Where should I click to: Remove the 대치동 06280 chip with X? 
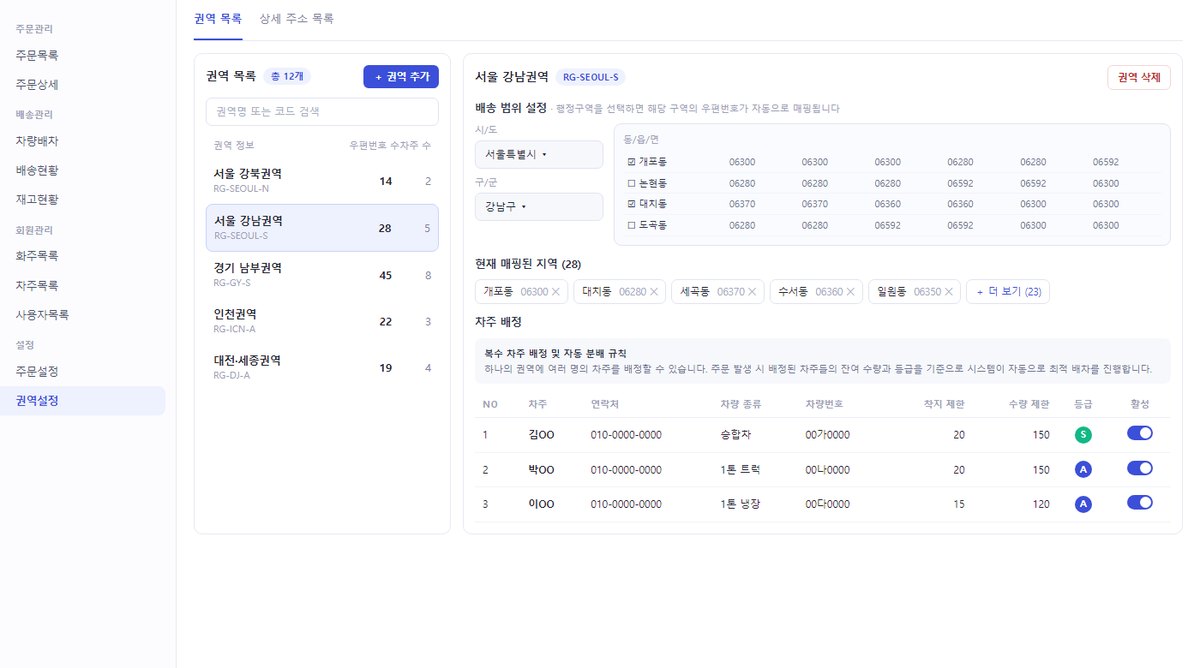654,292
